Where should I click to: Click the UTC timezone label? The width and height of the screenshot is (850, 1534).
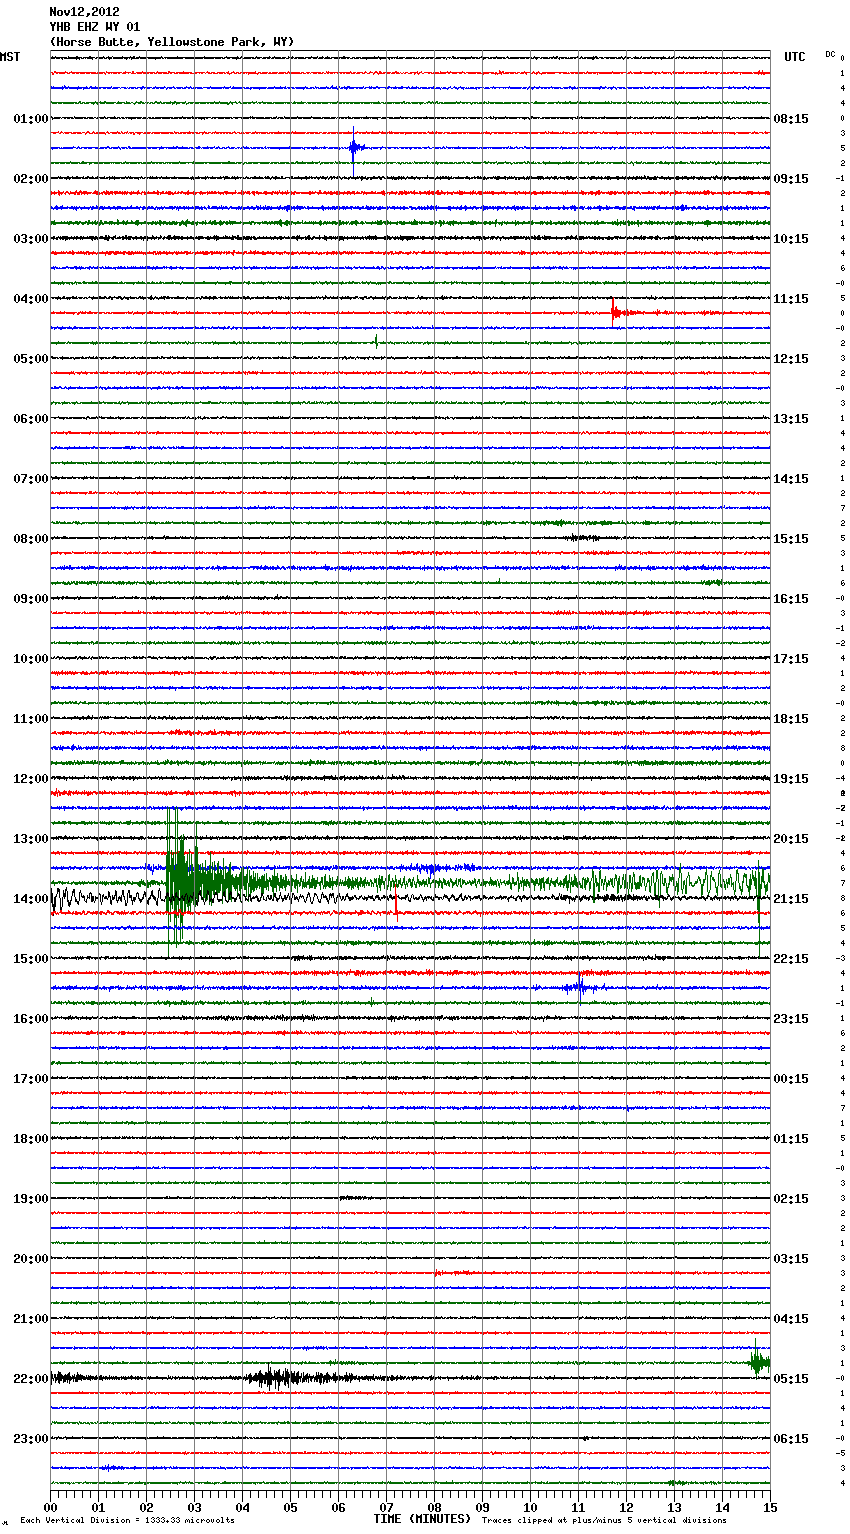(794, 57)
